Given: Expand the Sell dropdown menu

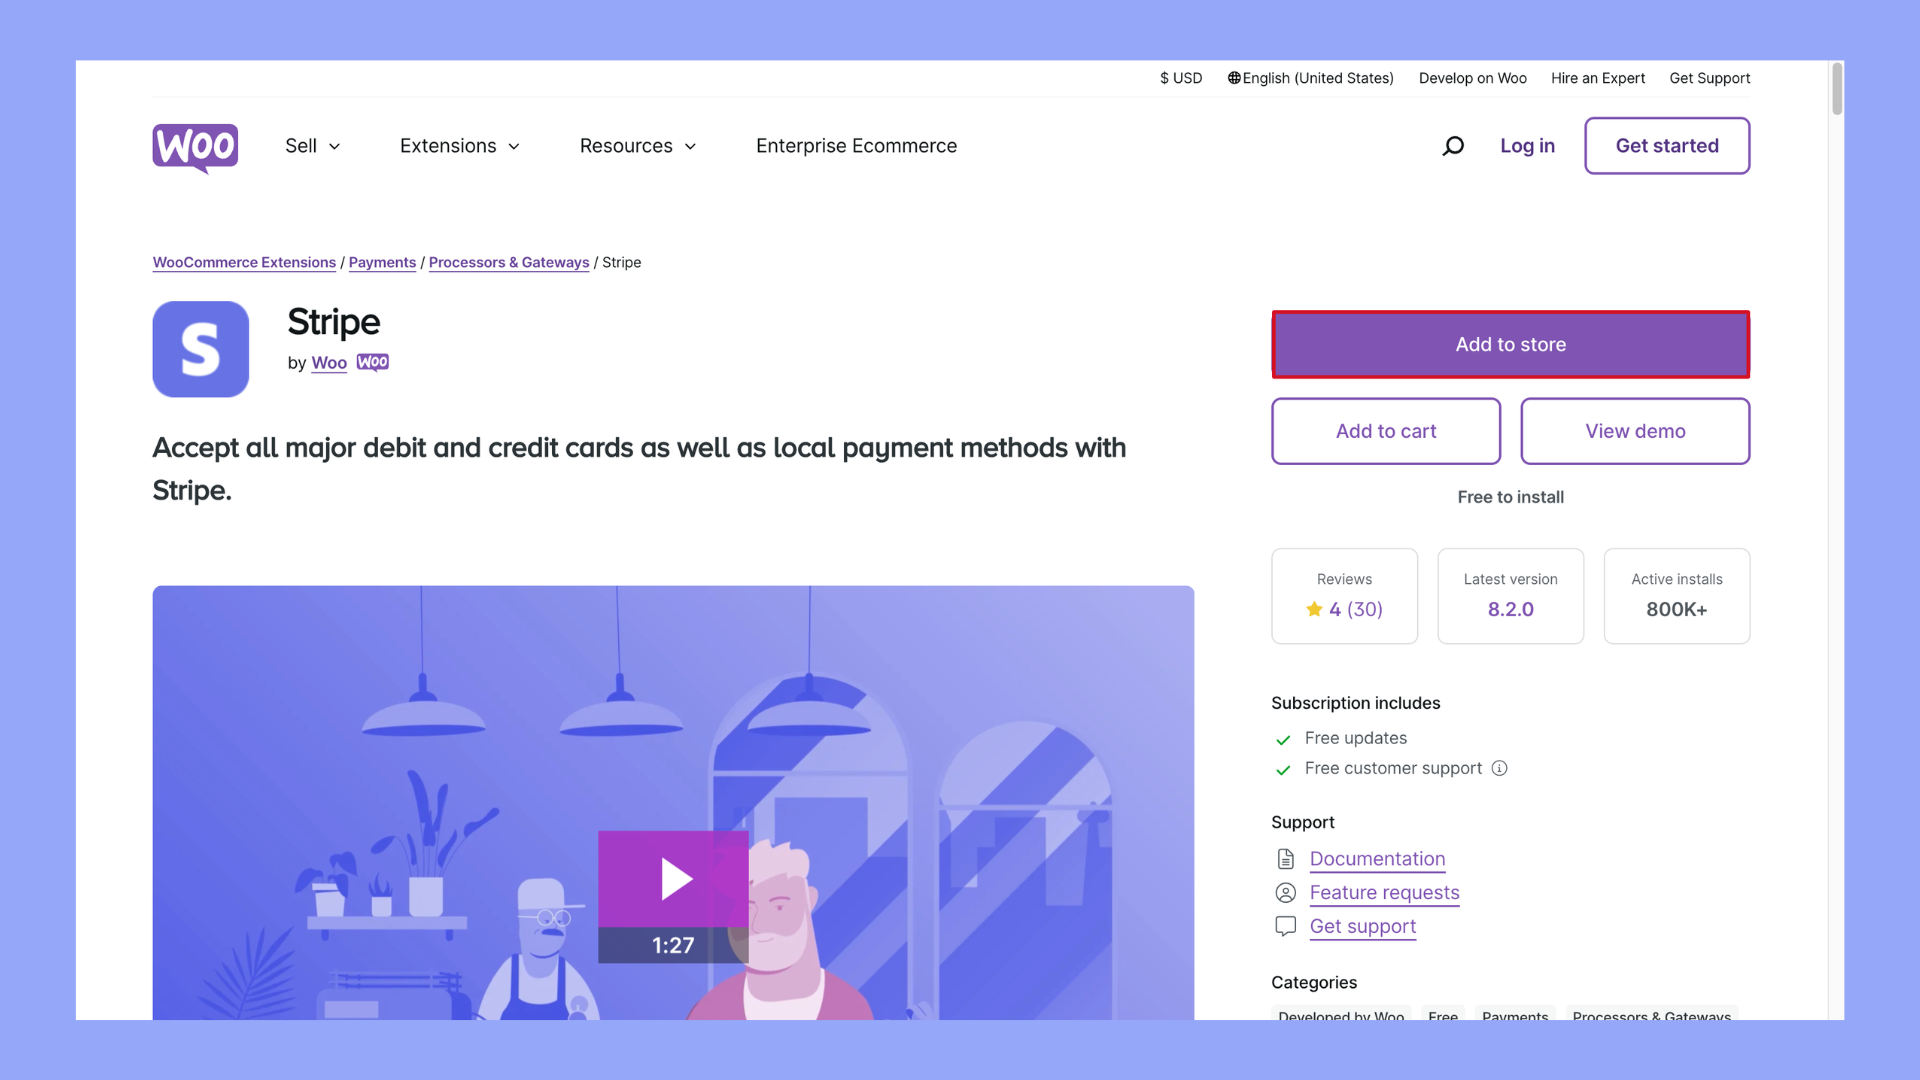Looking at the screenshot, I should pyautogui.click(x=312, y=146).
